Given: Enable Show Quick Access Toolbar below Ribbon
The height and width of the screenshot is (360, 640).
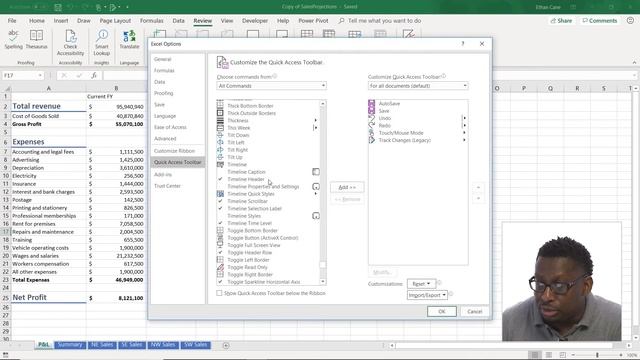Looking at the screenshot, I should [219, 293].
